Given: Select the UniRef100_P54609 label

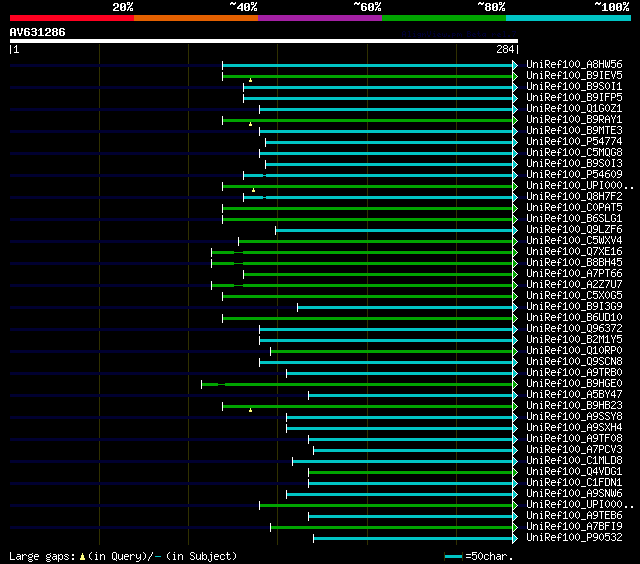Looking at the screenshot, I should point(574,175).
